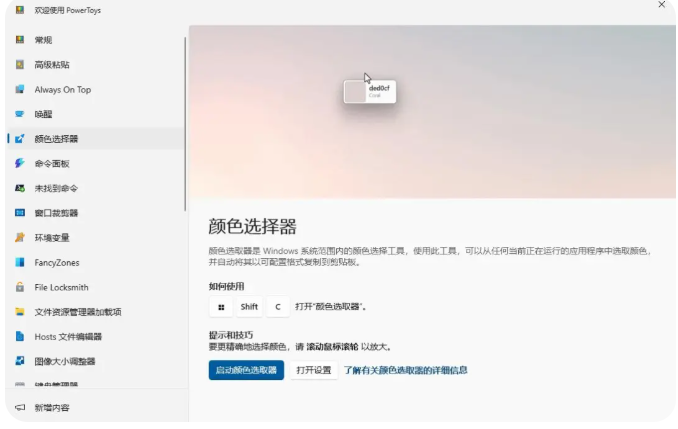Open 窗口裁剪器 module page

[x=96, y=213]
